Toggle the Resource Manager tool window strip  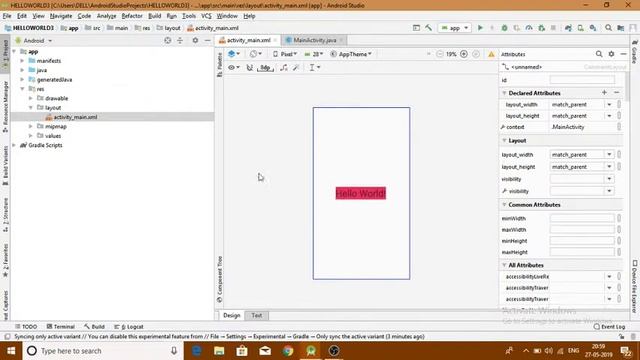5,106
